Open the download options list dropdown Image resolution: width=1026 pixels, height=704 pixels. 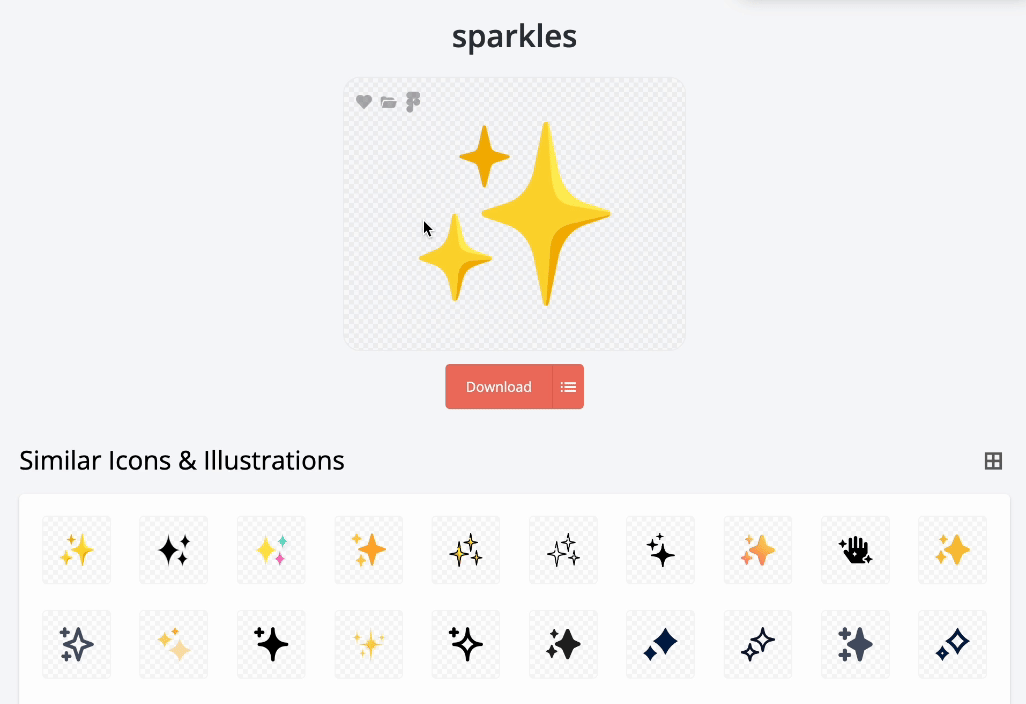(x=568, y=387)
